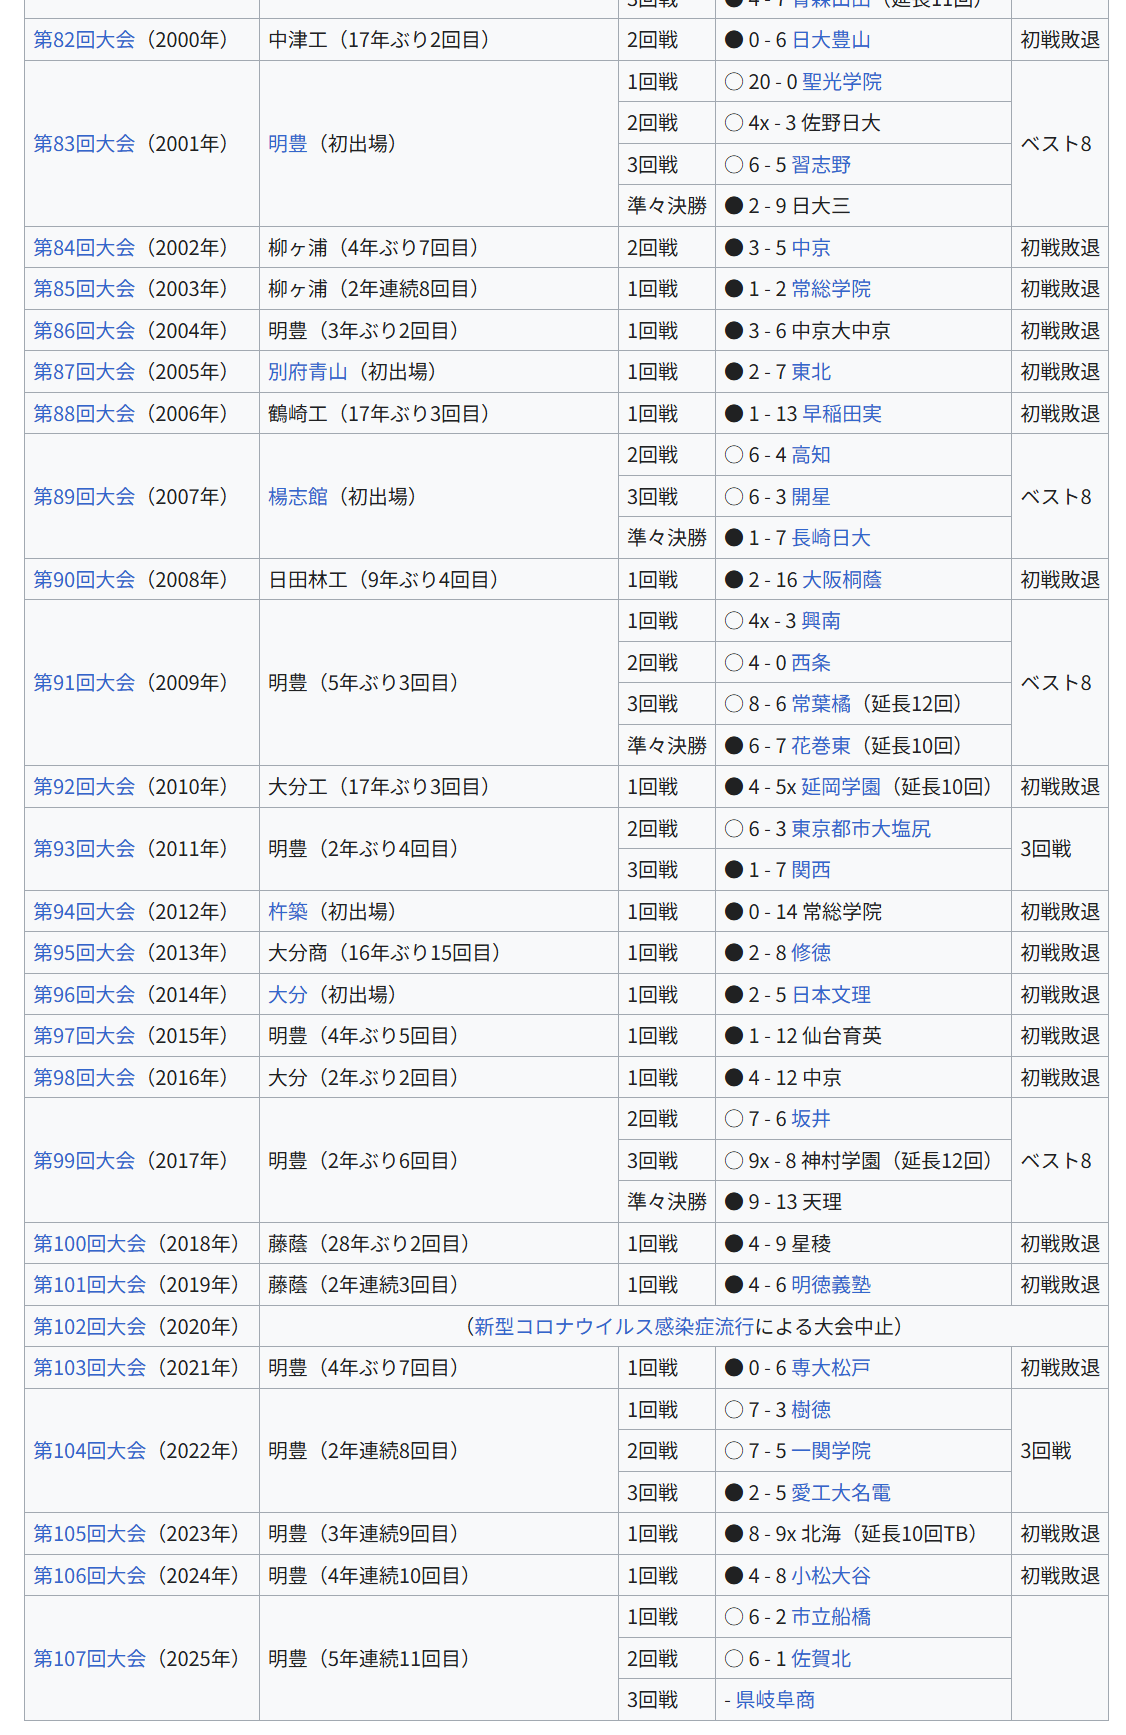Click the 中京 link in the 2002 row
Image resolution: width=1126 pixels, height=1735 pixels.
pos(811,248)
